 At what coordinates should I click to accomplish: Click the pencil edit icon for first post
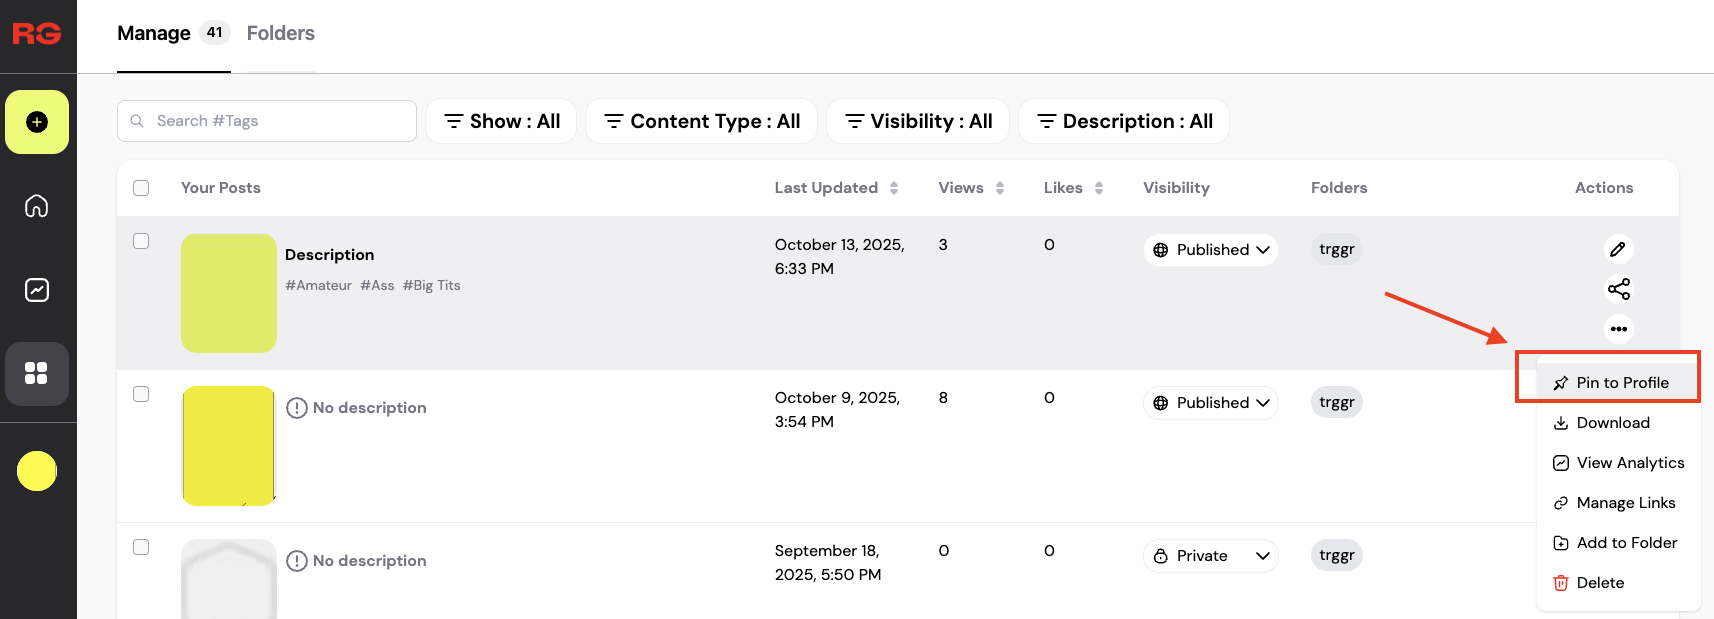click(x=1618, y=249)
